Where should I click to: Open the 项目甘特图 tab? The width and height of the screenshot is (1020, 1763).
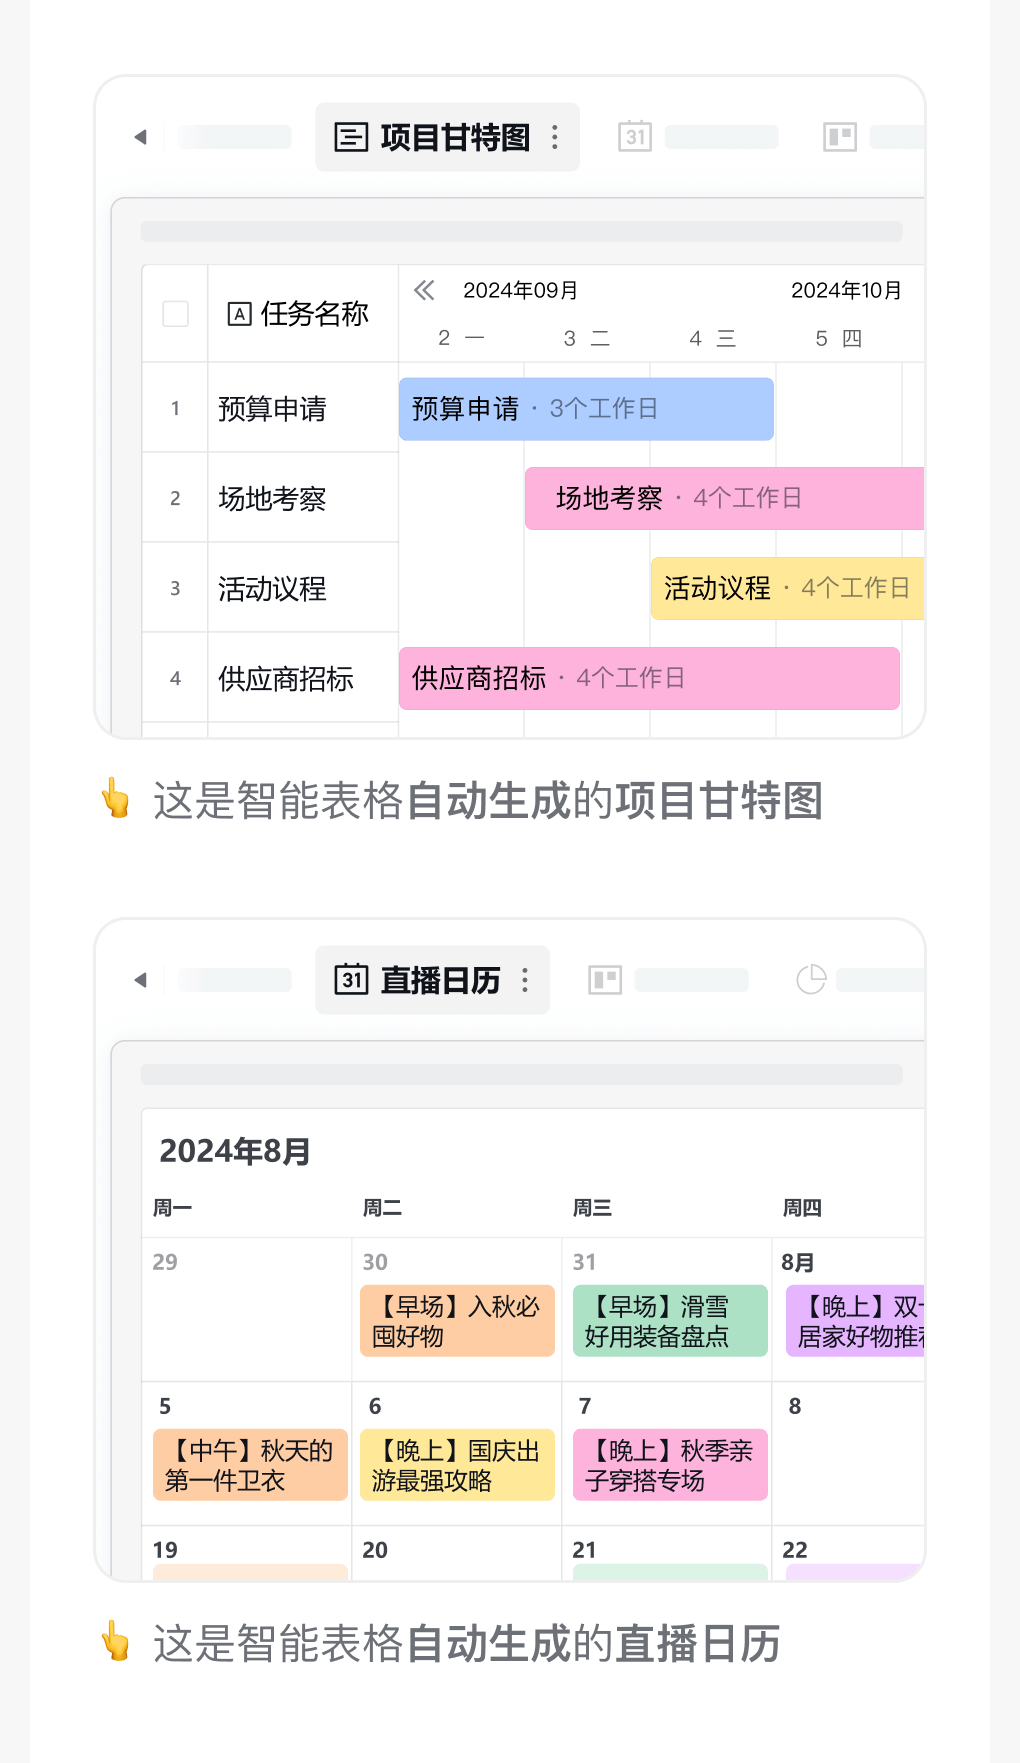(x=447, y=137)
